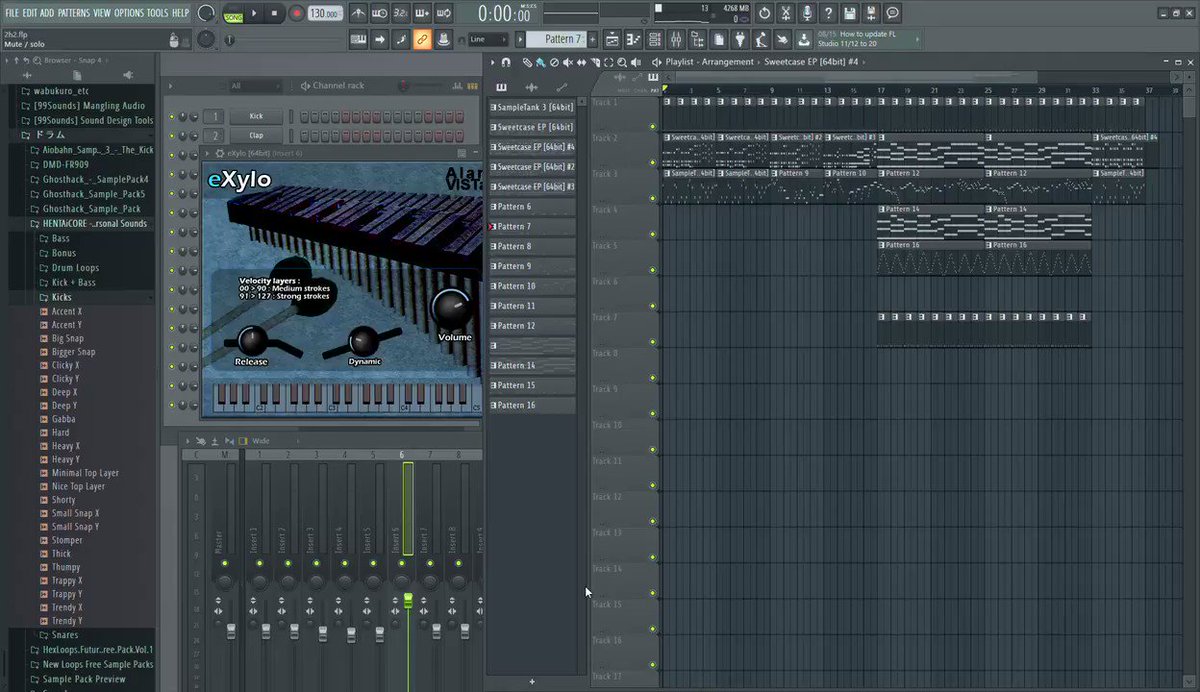1200x692 pixels.
Task: Open the channel rack icon in toolbar
Action: pyautogui.click(x=656, y=39)
